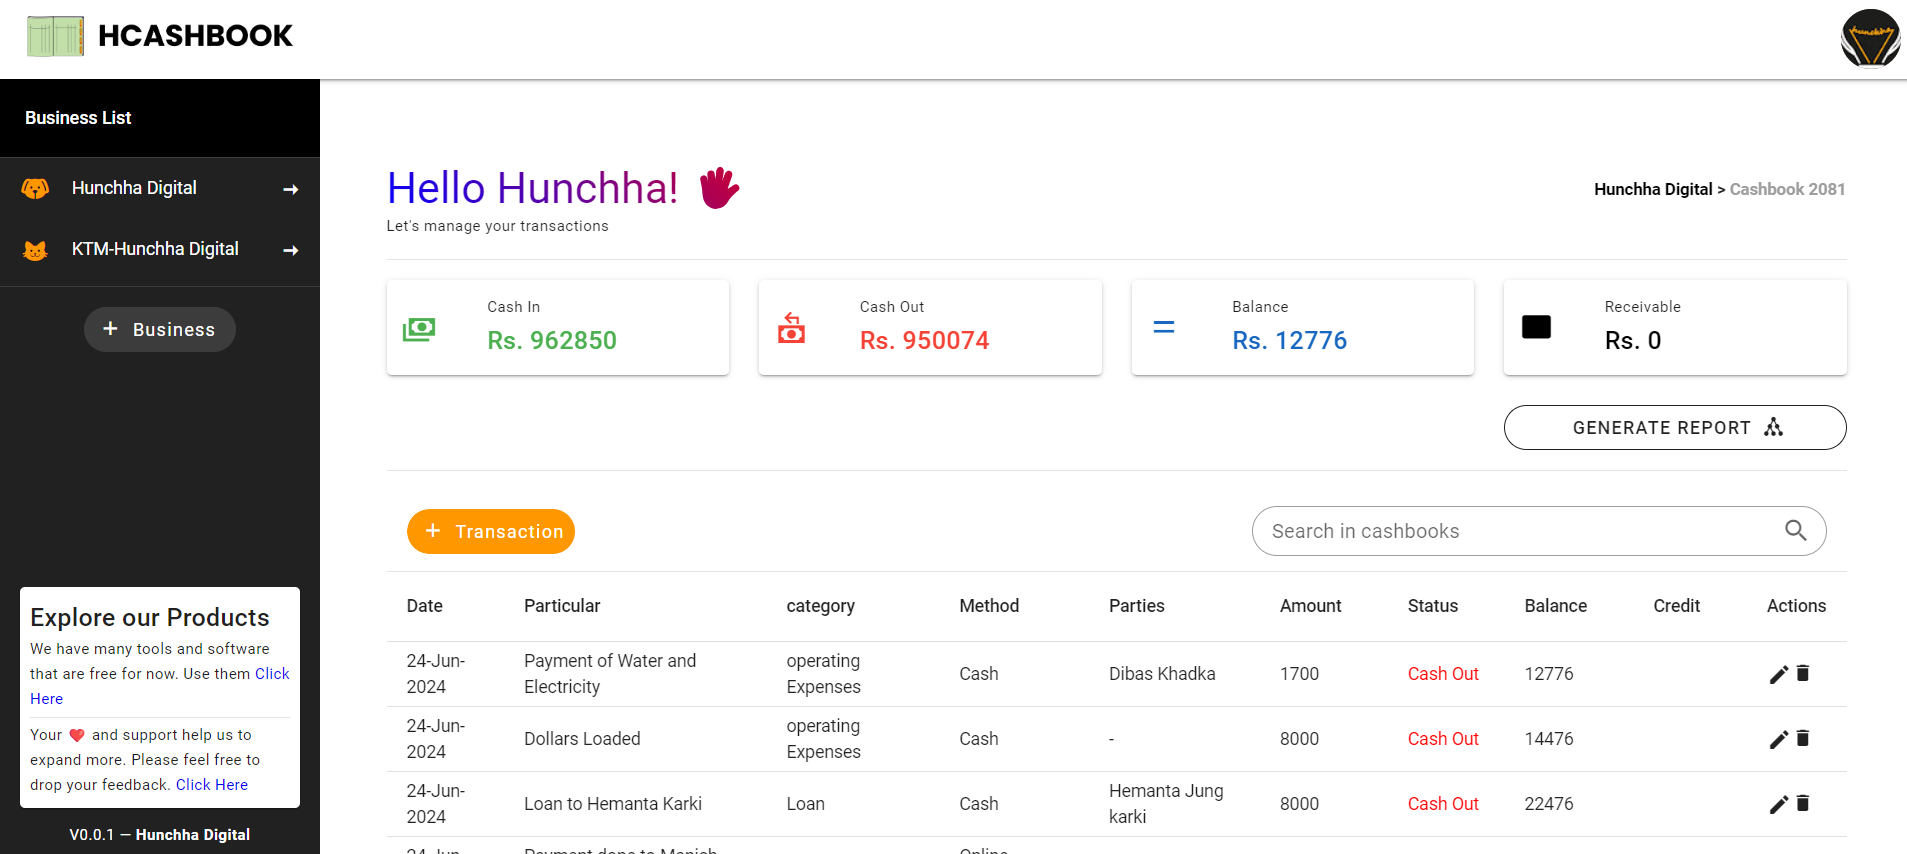Click the Method column header
The image size is (1907, 854).
(989, 606)
